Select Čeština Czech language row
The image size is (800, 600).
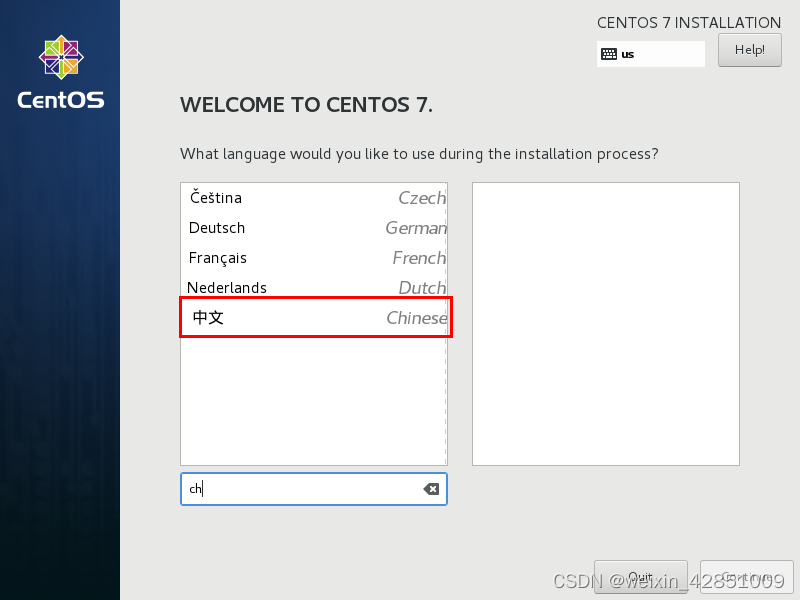(x=314, y=198)
